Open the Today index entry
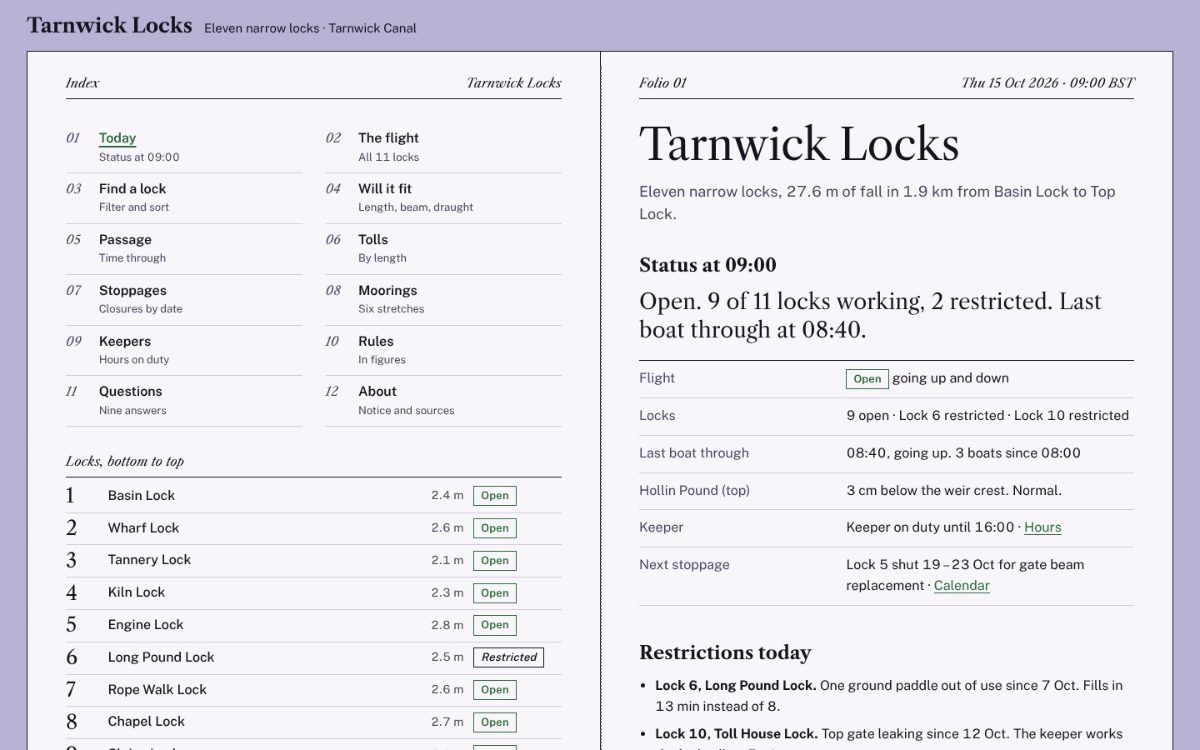Viewport: 1200px width, 750px height. pyautogui.click(x=184, y=147)
